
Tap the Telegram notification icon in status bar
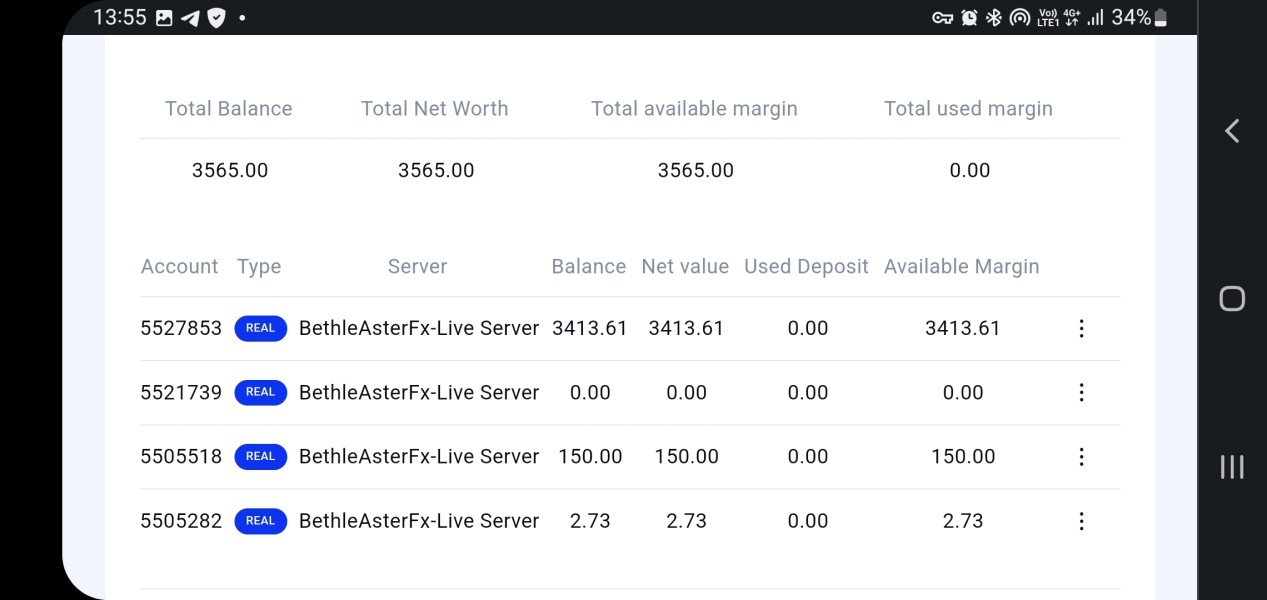tap(190, 18)
